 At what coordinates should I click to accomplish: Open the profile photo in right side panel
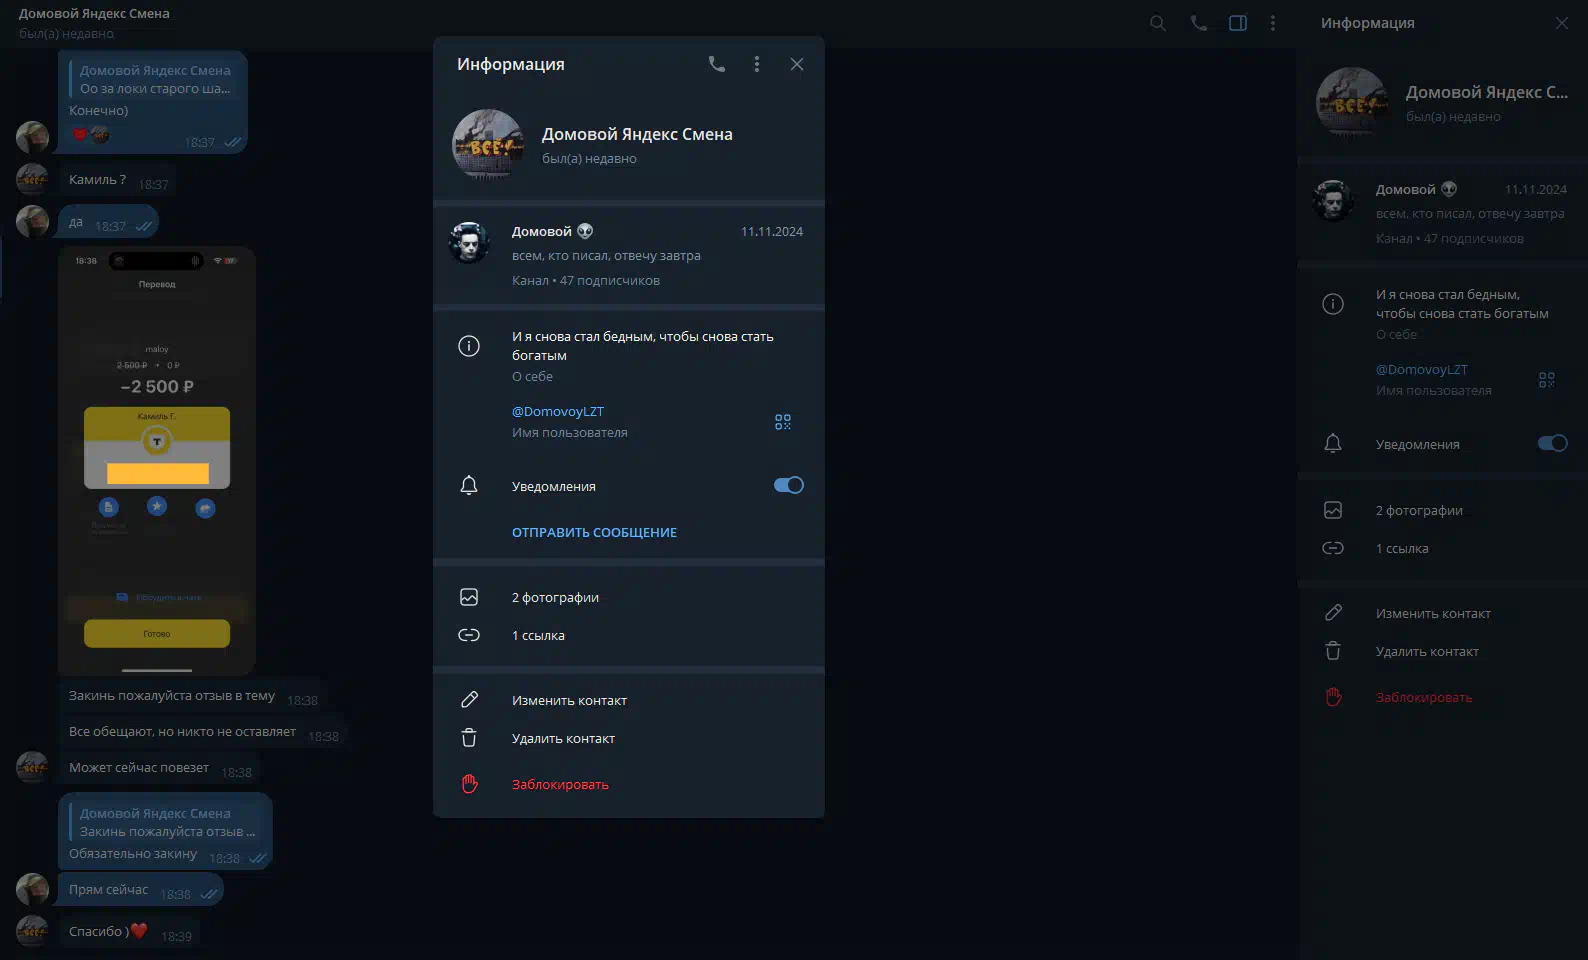(1352, 103)
